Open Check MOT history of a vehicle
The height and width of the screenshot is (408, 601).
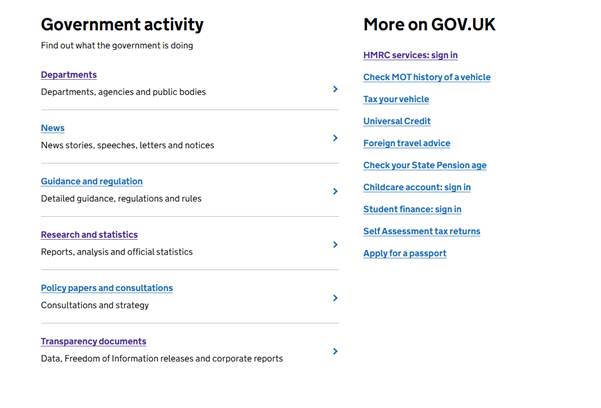point(427,77)
